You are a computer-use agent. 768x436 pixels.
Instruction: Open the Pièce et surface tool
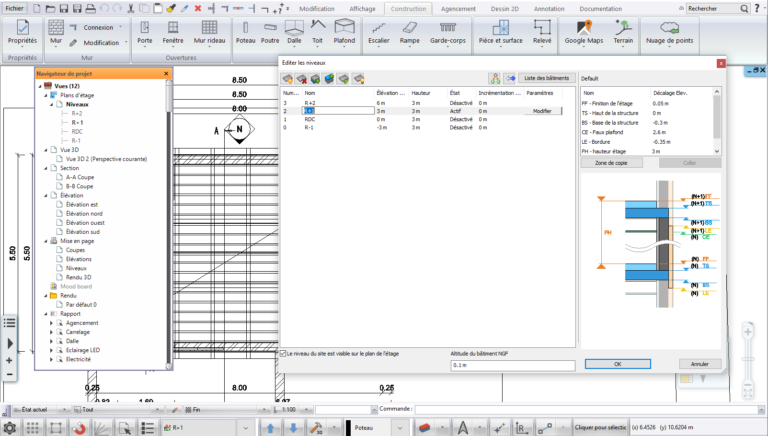point(501,32)
